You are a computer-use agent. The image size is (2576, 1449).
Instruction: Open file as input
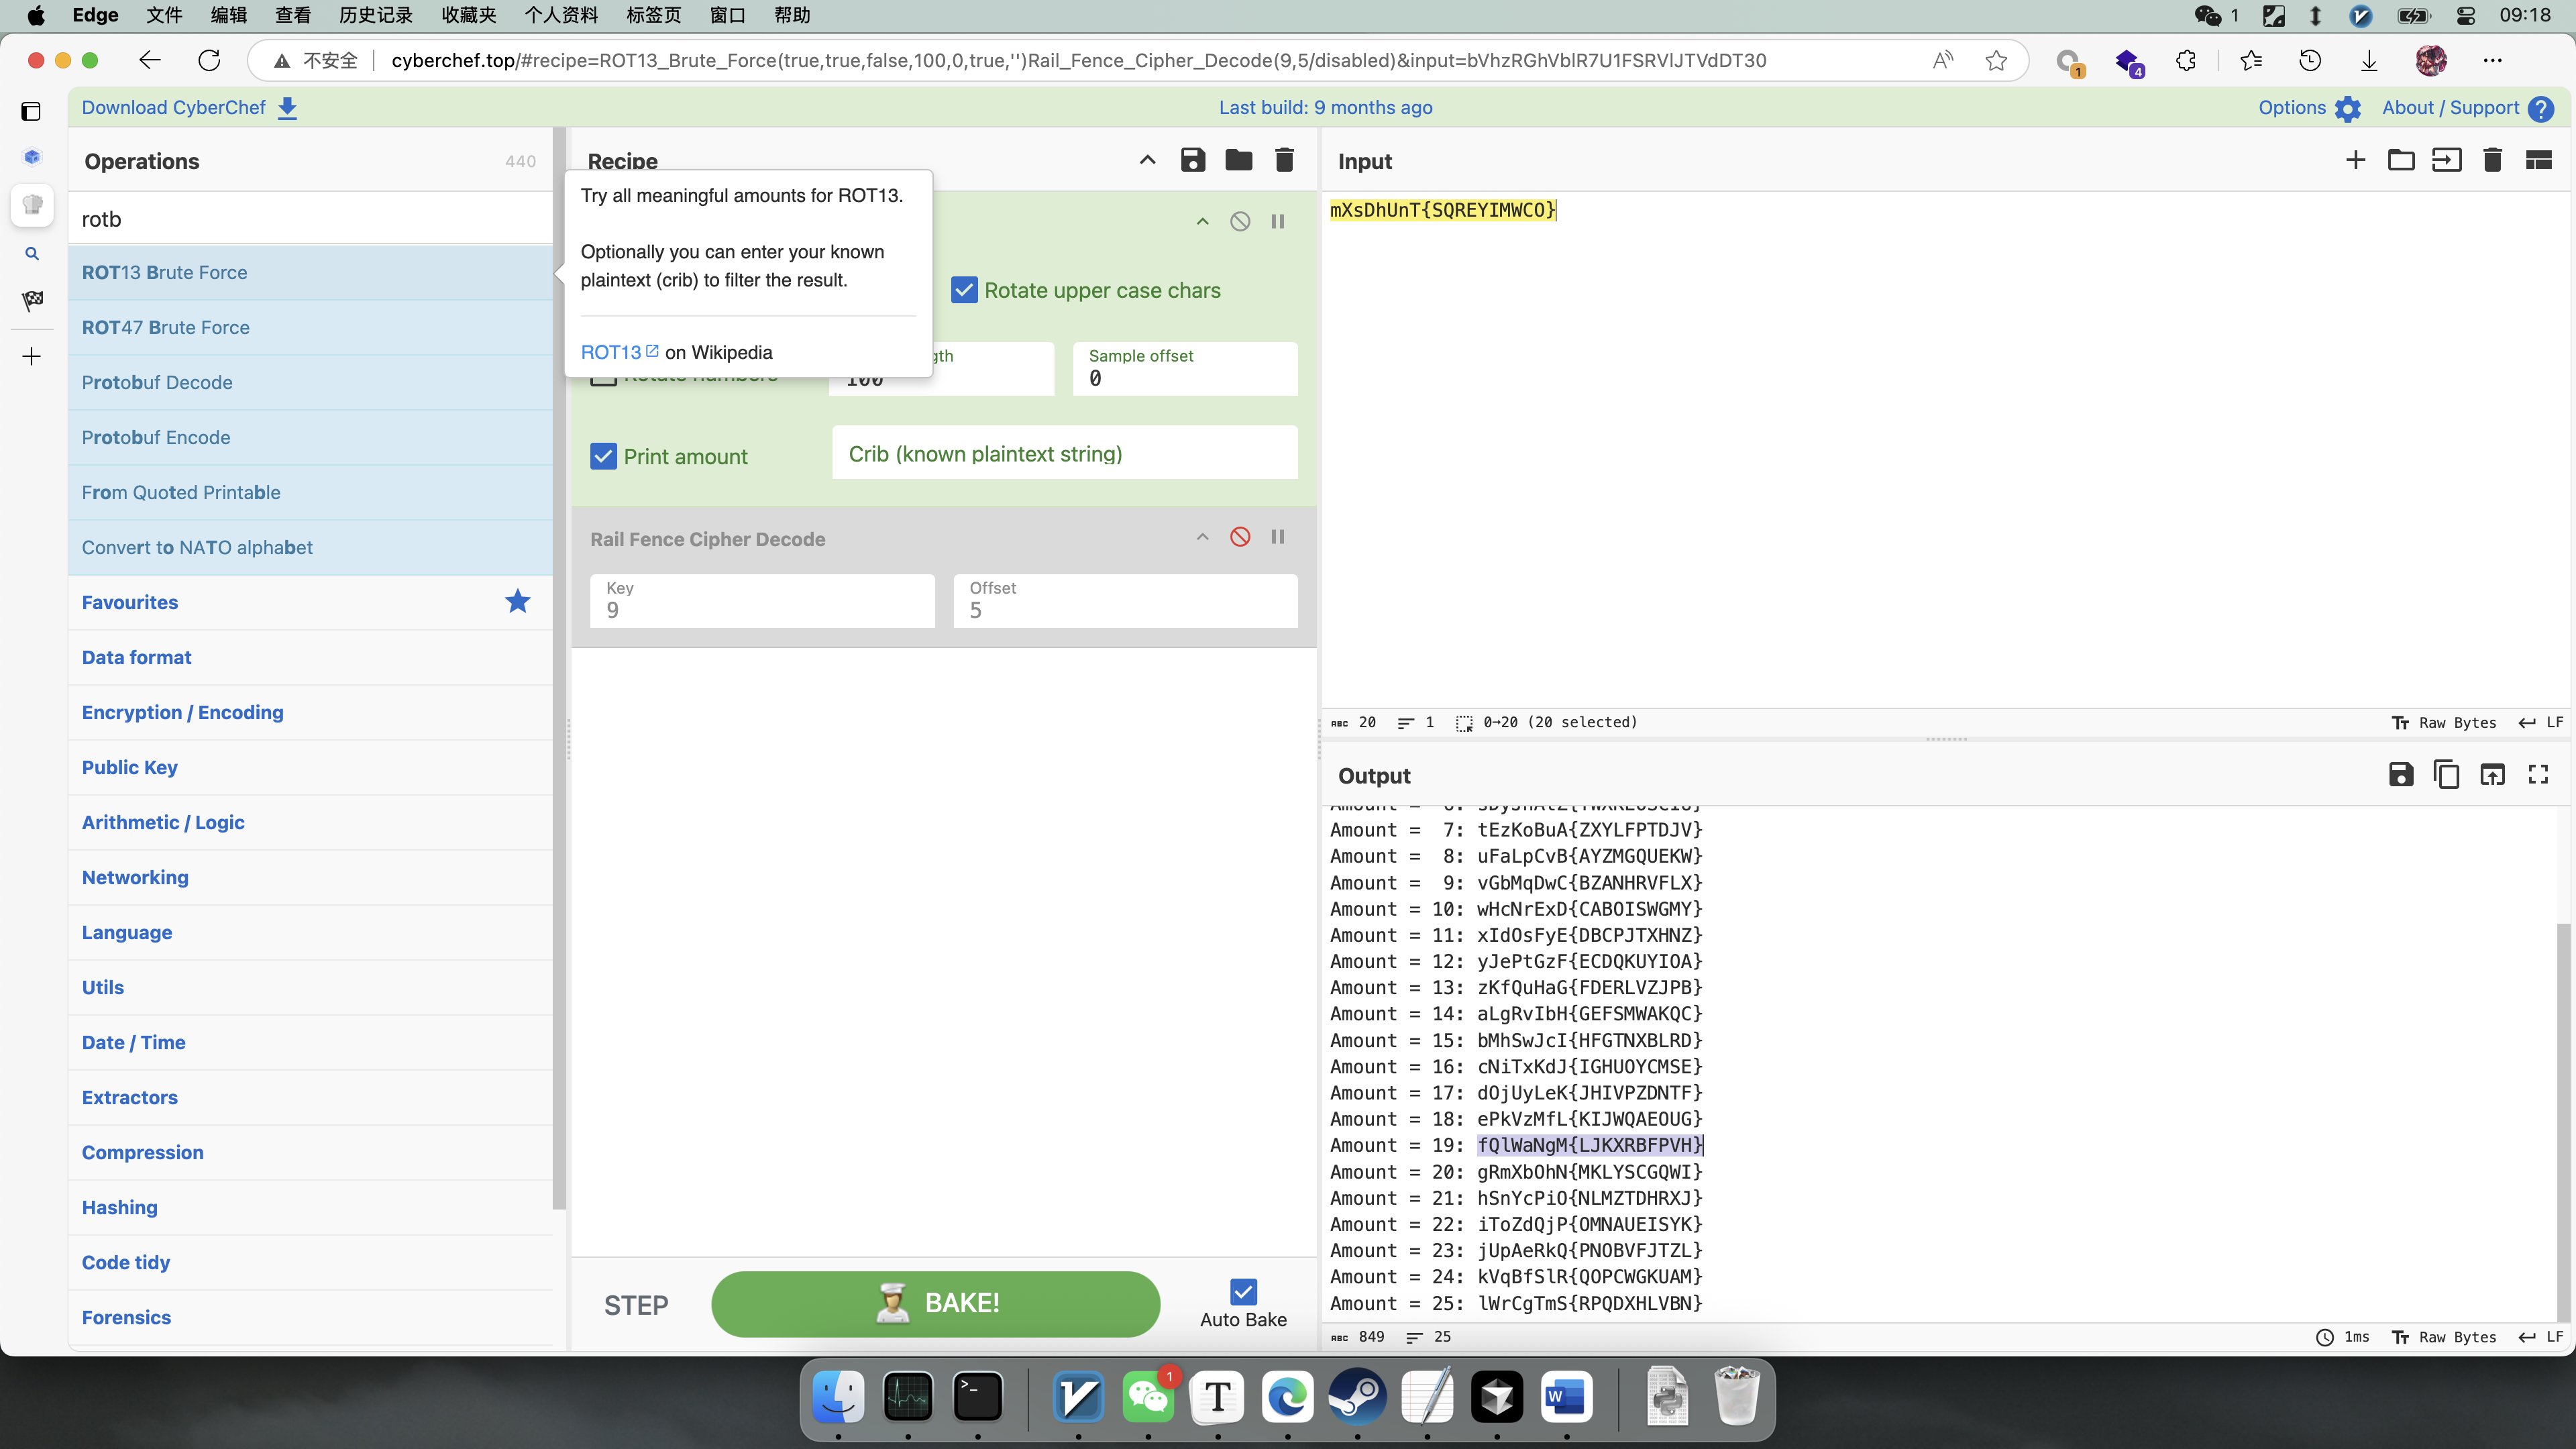click(2447, 161)
